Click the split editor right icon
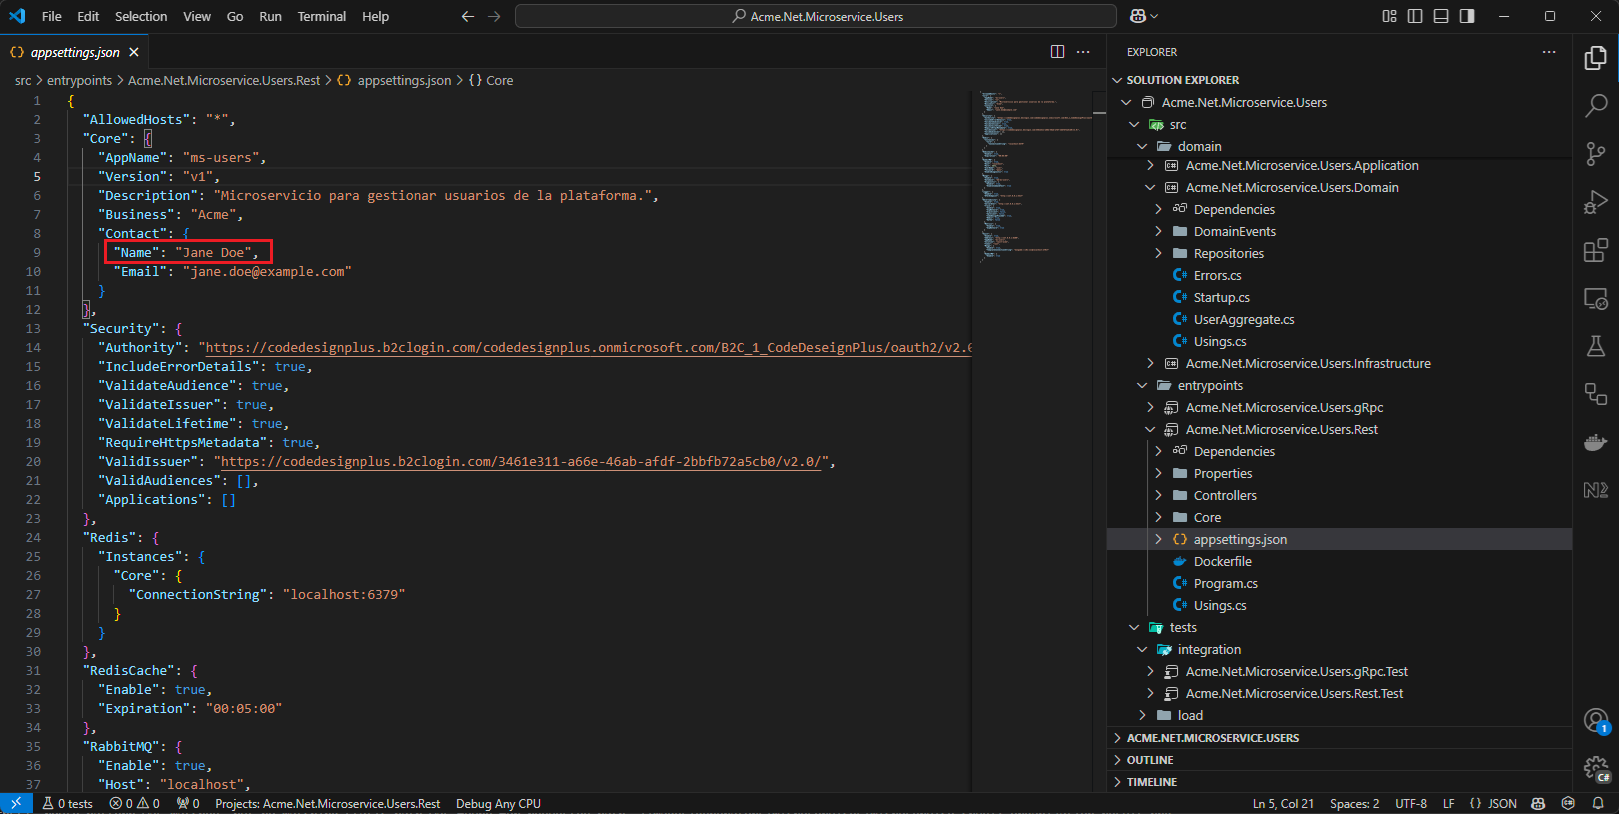1619x814 pixels. 1057,52
